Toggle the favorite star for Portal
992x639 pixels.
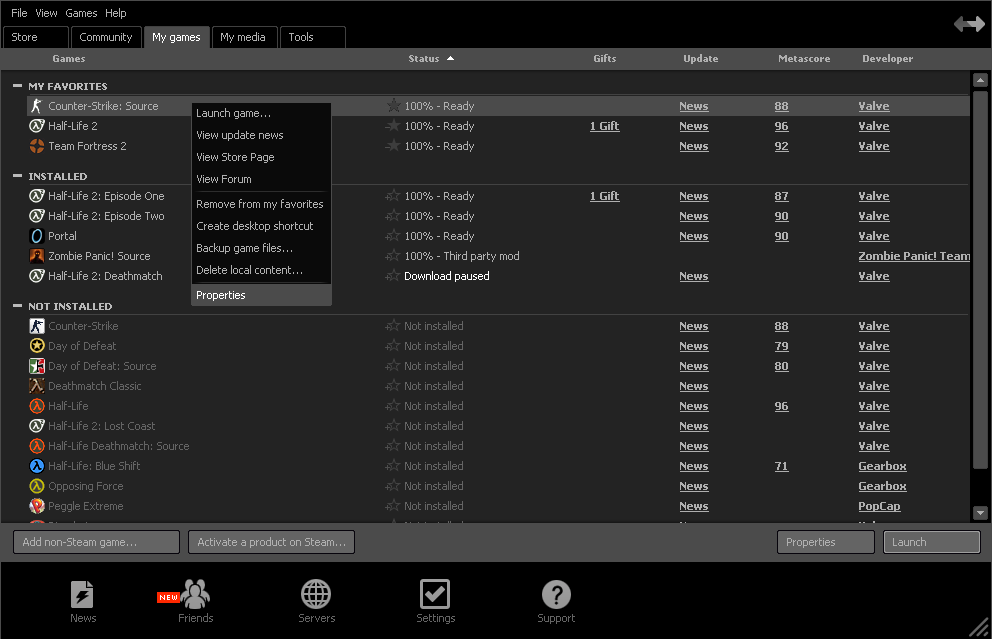pos(393,236)
